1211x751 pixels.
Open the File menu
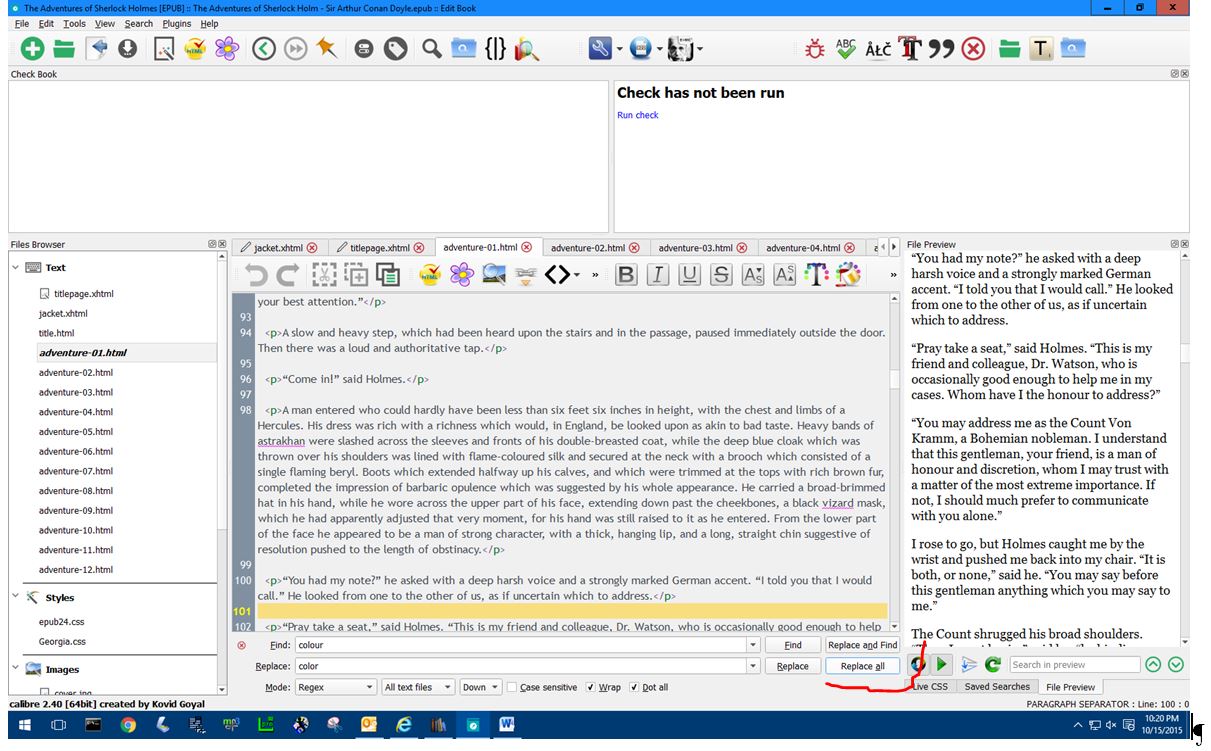tap(22, 23)
